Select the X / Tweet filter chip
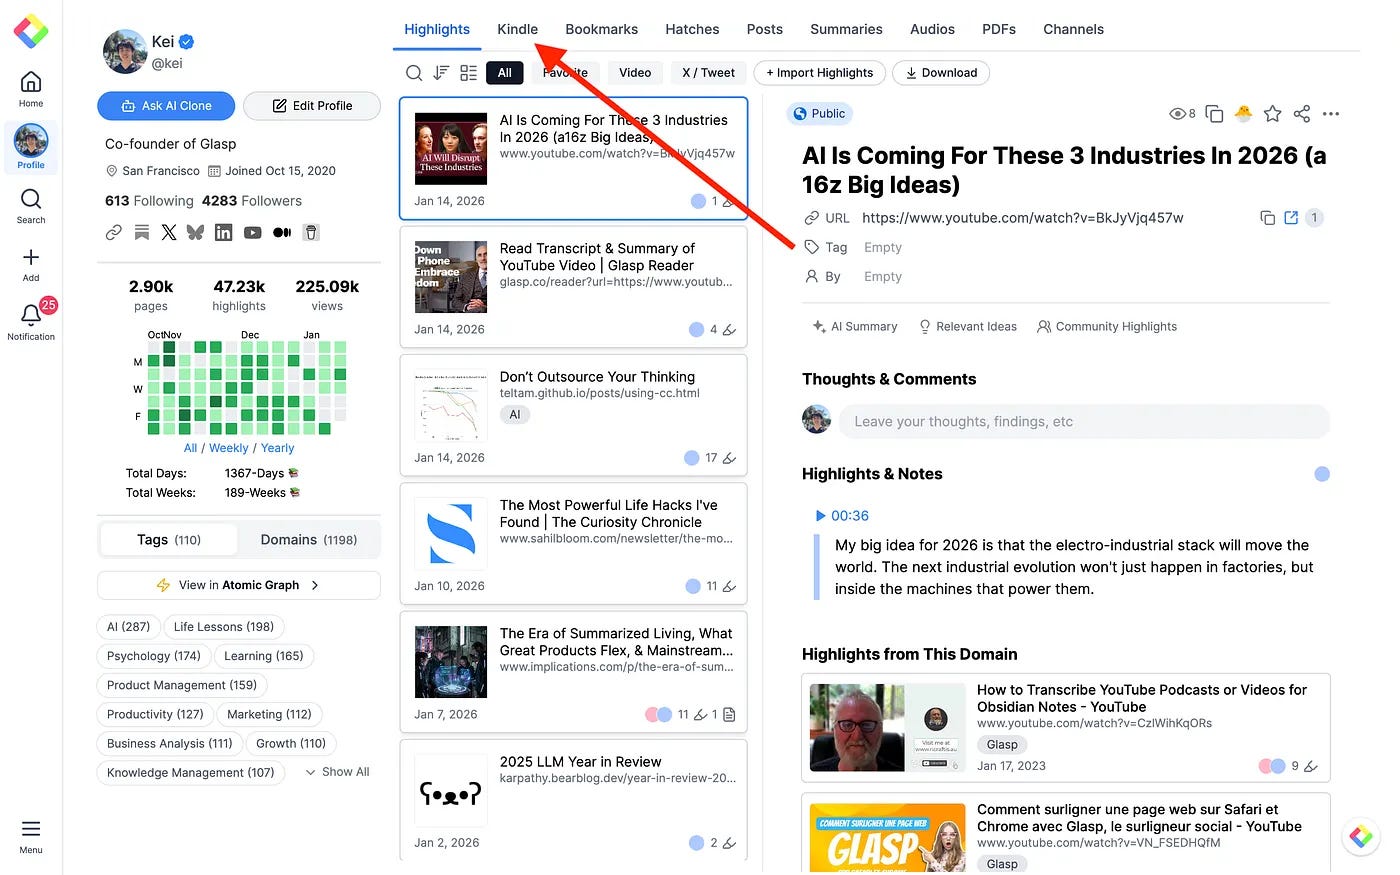The width and height of the screenshot is (1400, 875). click(708, 73)
